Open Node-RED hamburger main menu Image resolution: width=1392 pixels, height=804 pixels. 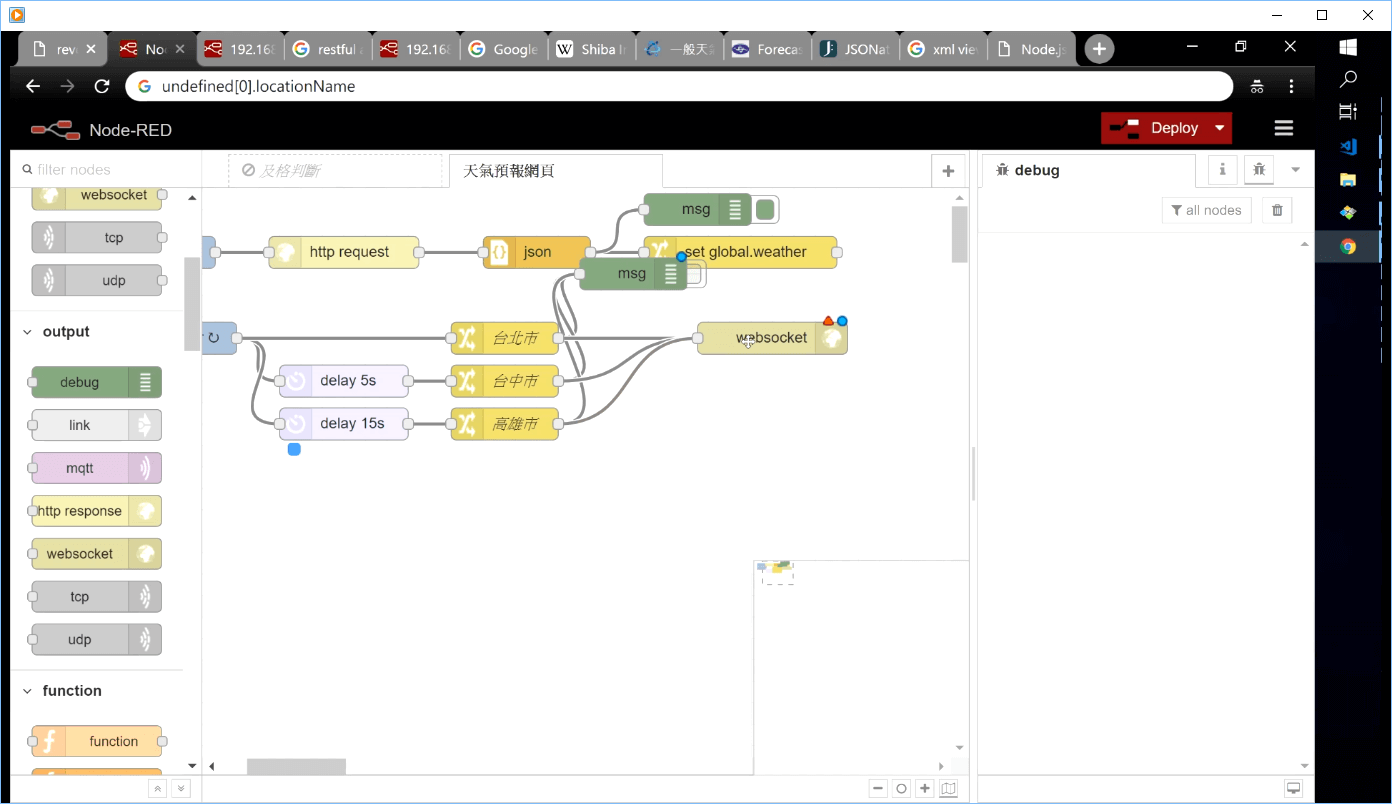pyautogui.click(x=1284, y=128)
